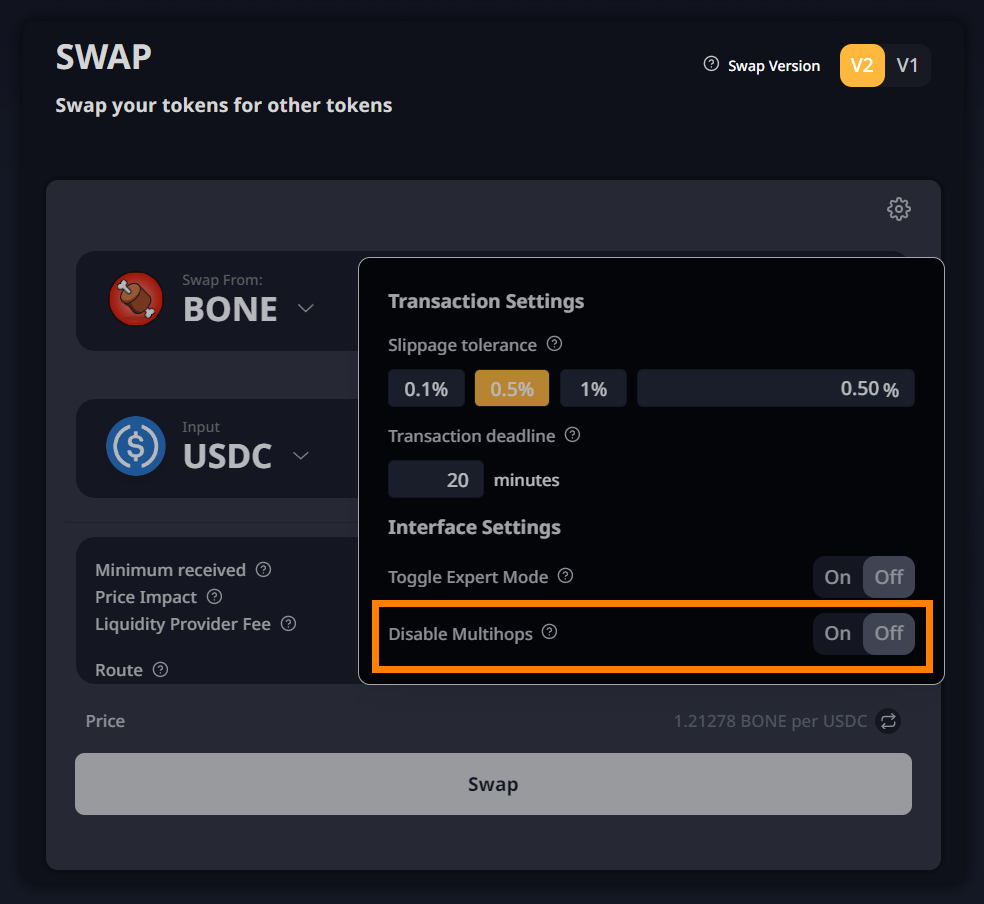Click the Swap Version help icon
Image resolution: width=984 pixels, height=904 pixels.
click(711, 64)
